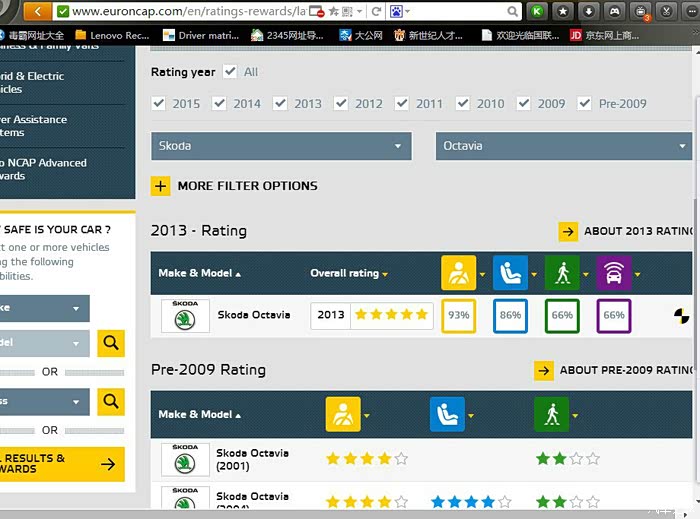This screenshot has height=519, width=700.
Task: Click the Skoda Octavia (2001) entry
Action: [253, 459]
